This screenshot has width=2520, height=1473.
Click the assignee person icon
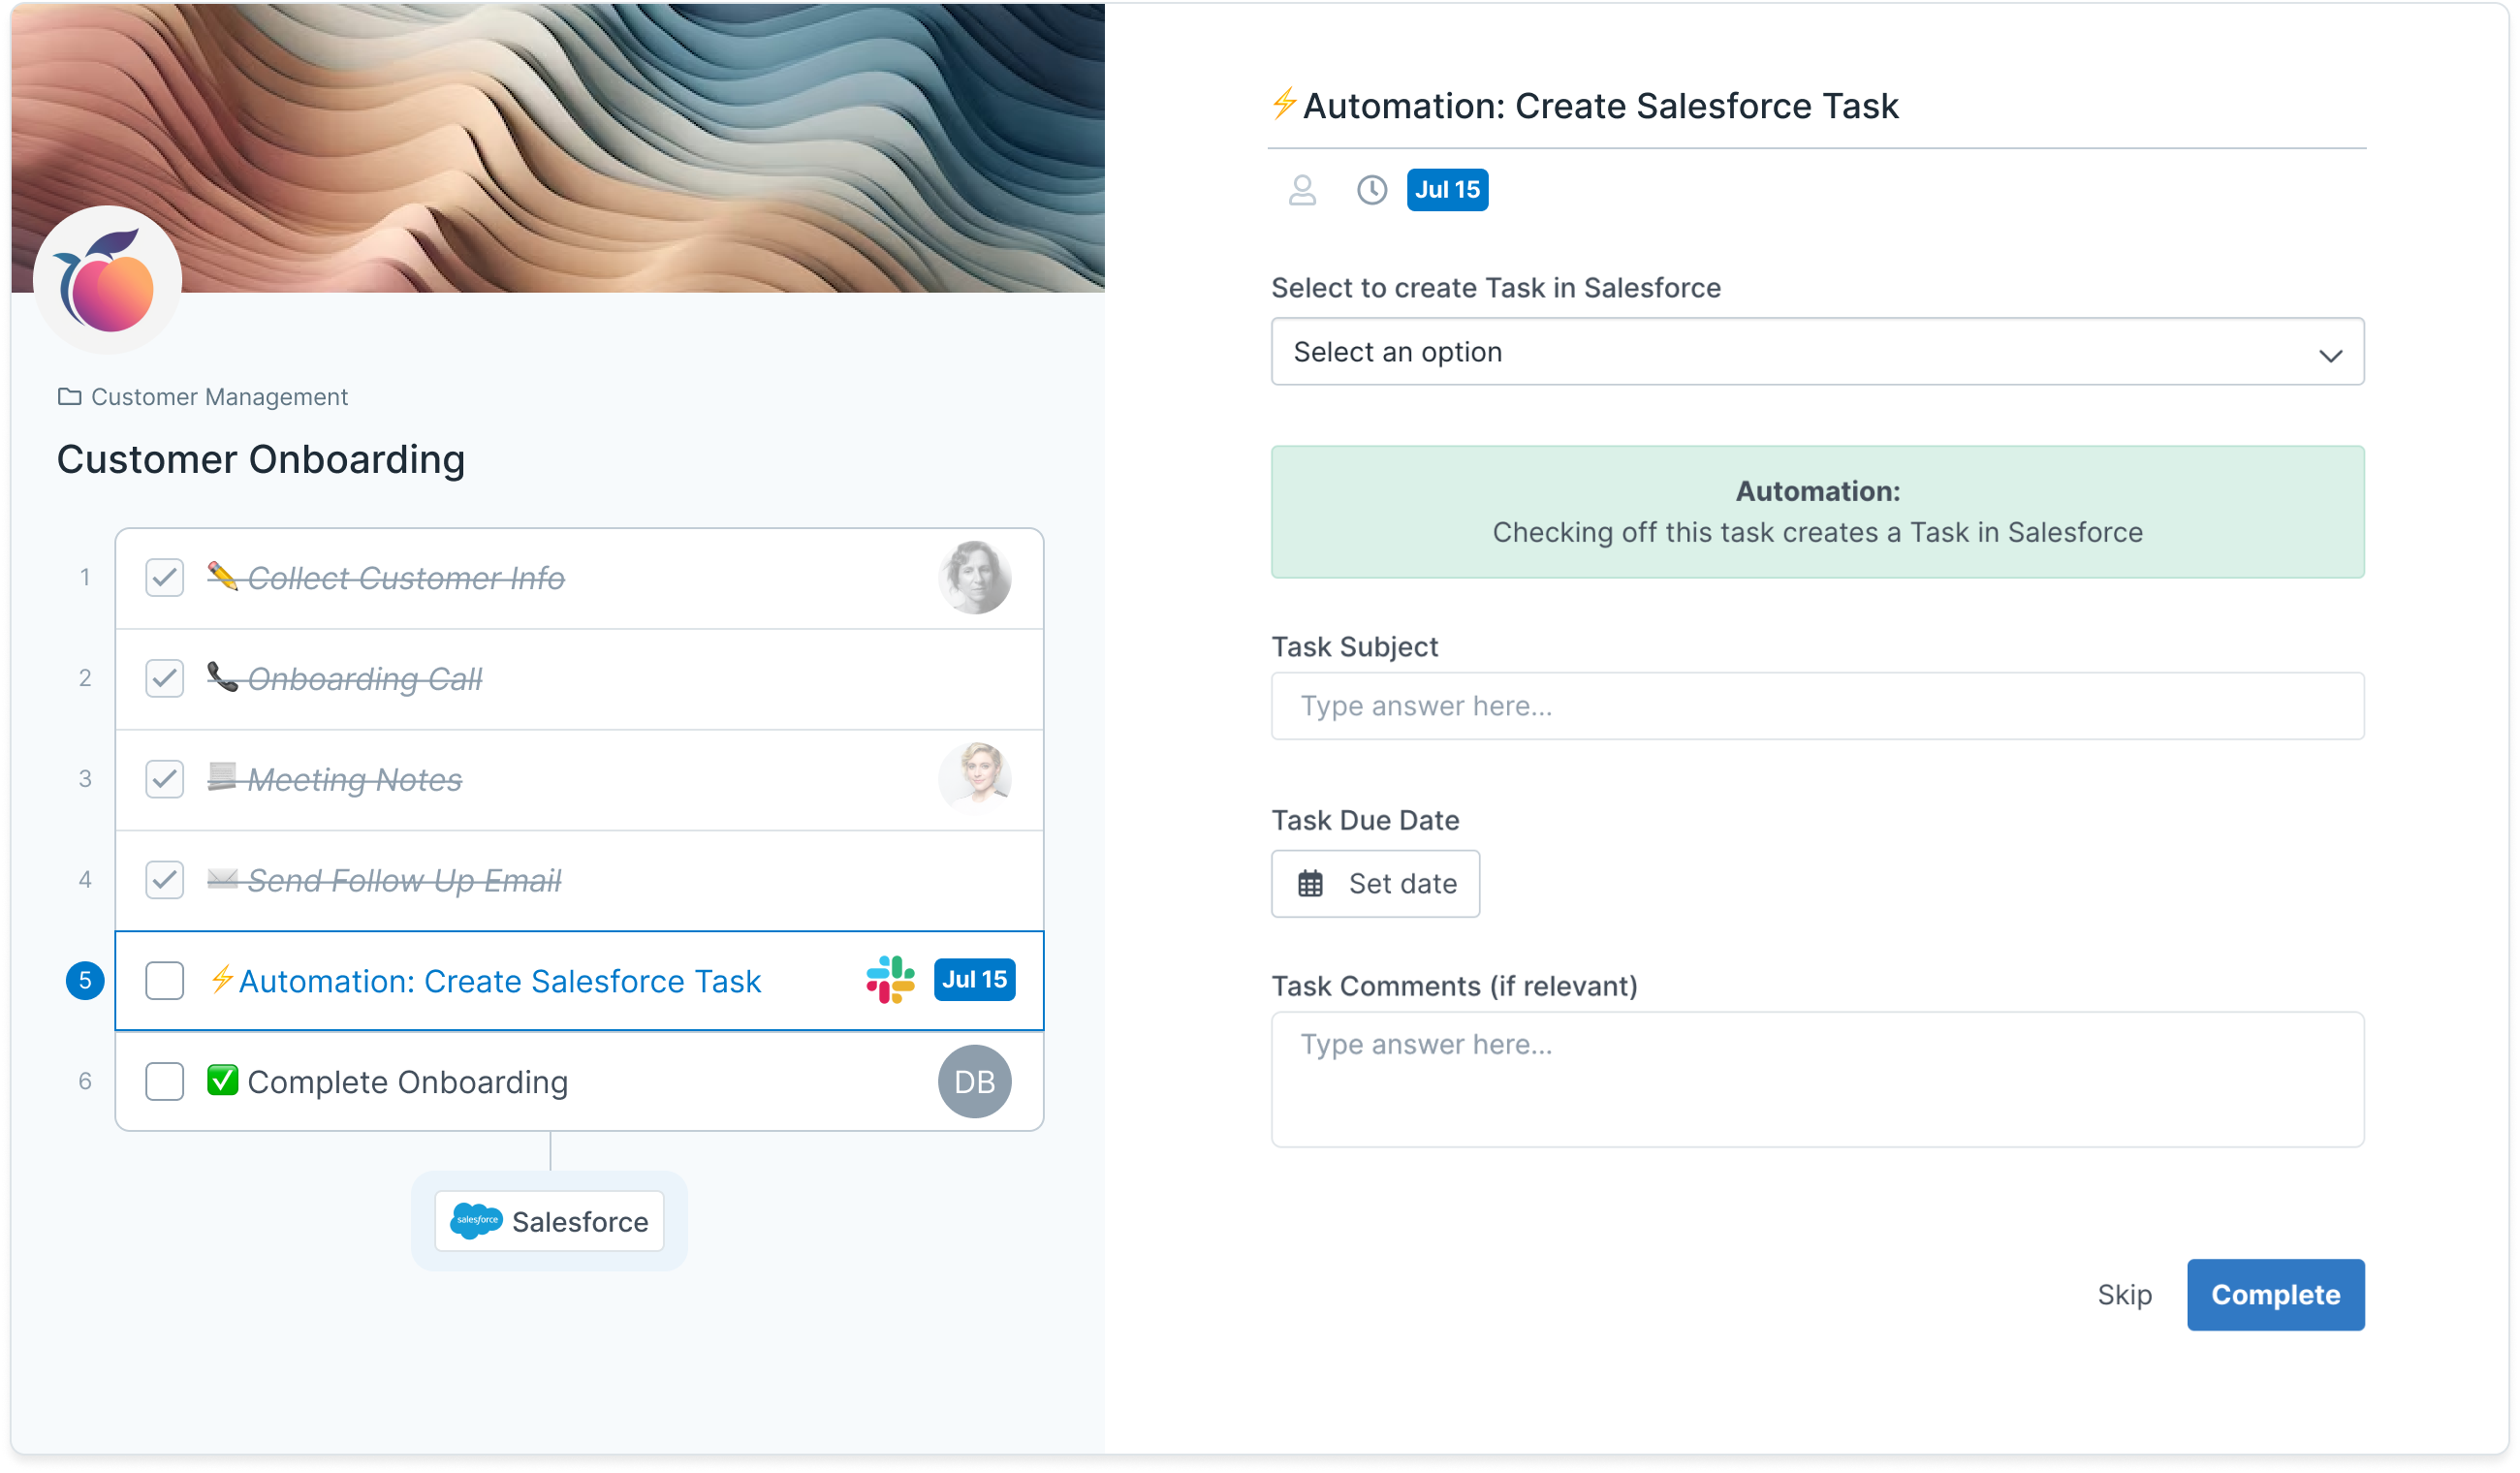click(x=1302, y=190)
